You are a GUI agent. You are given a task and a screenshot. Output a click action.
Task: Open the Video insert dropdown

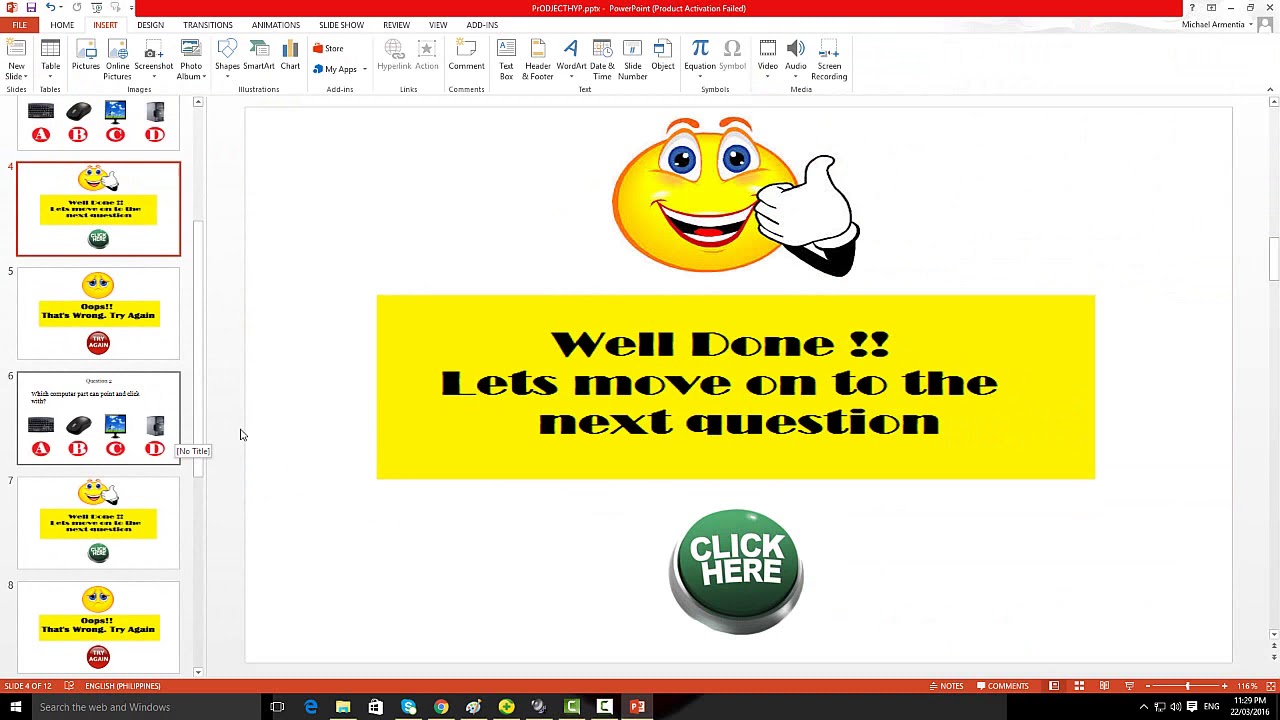point(767,76)
